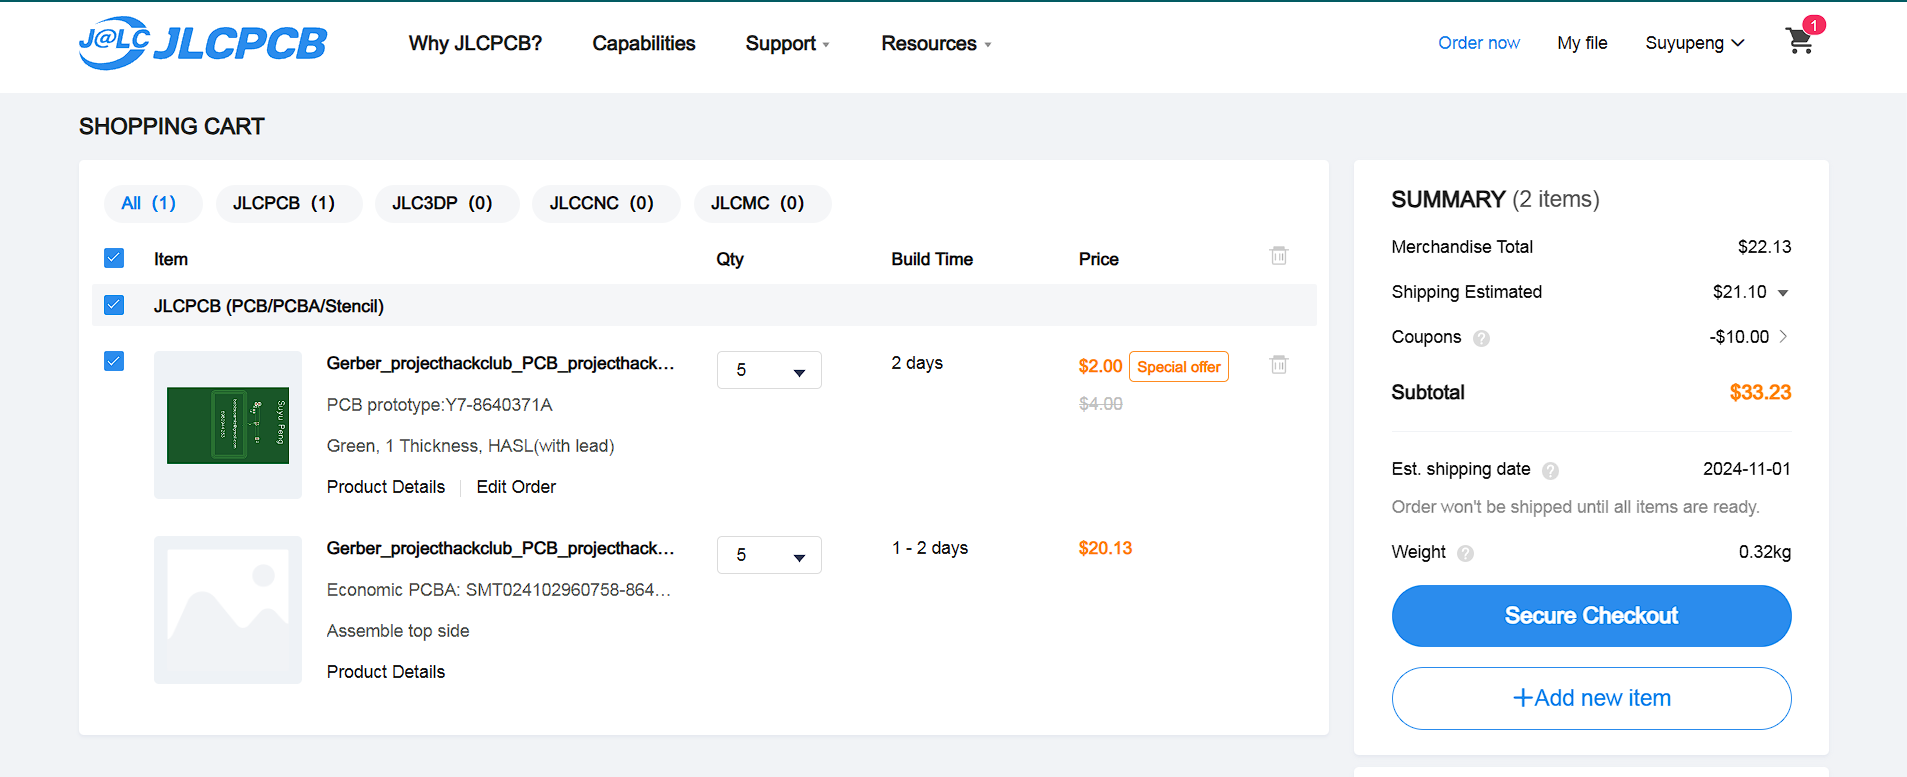
Task: Expand Shipping Estimated options arrow
Action: click(x=1782, y=293)
